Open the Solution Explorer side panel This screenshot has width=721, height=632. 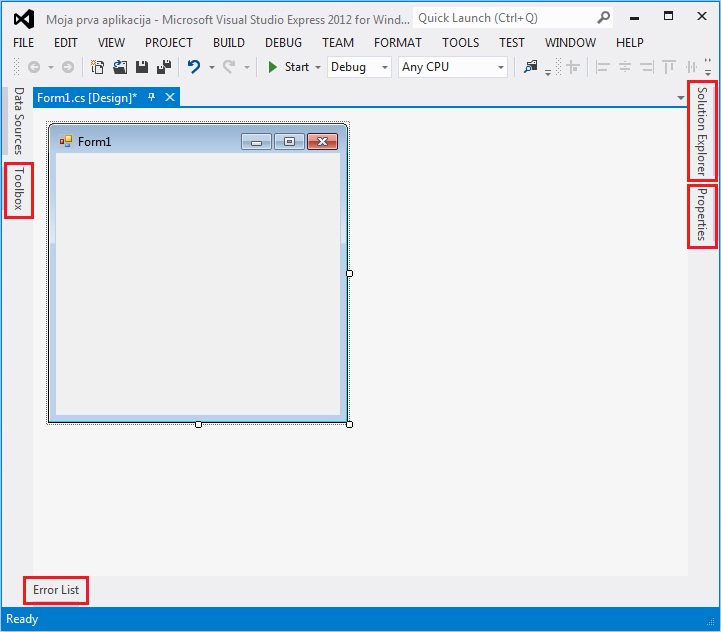[702, 131]
